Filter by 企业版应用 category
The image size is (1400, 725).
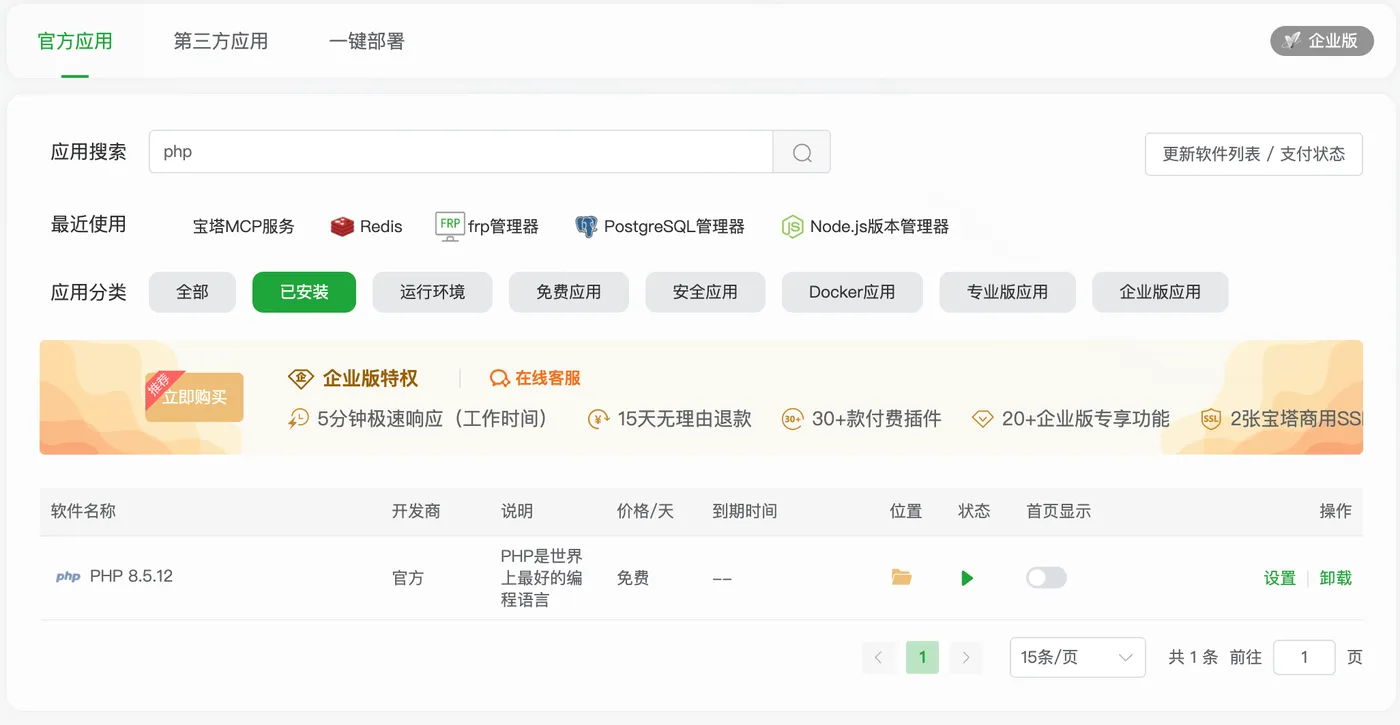pyautogui.click(x=1160, y=292)
